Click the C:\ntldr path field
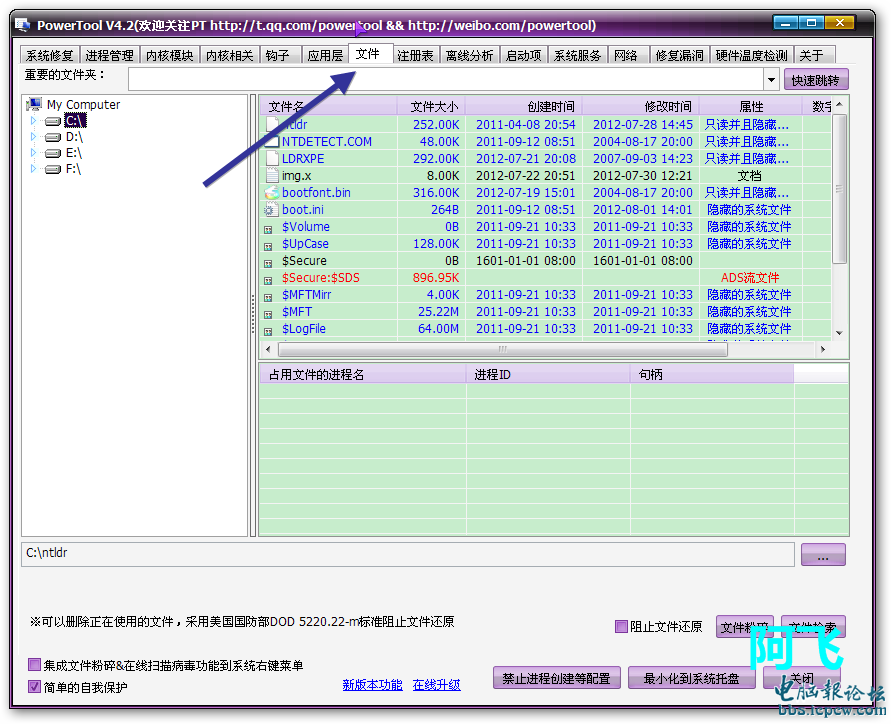Screen dimensions: 891x724 point(407,554)
